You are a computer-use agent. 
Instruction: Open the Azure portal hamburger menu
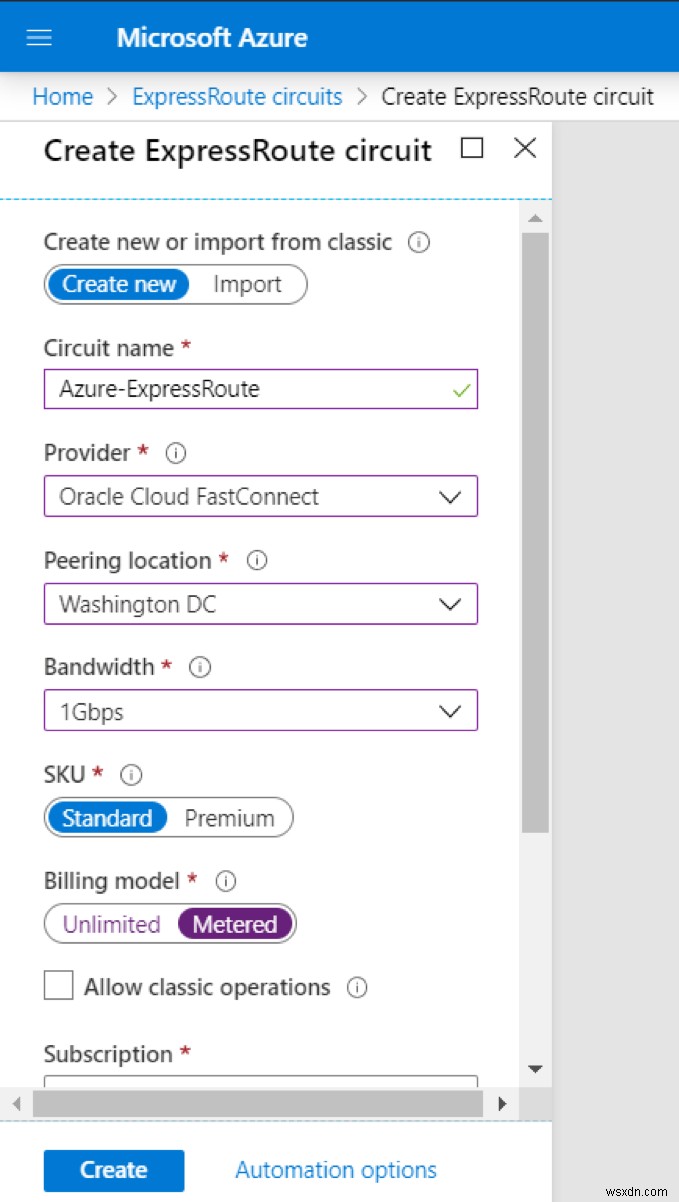38,36
